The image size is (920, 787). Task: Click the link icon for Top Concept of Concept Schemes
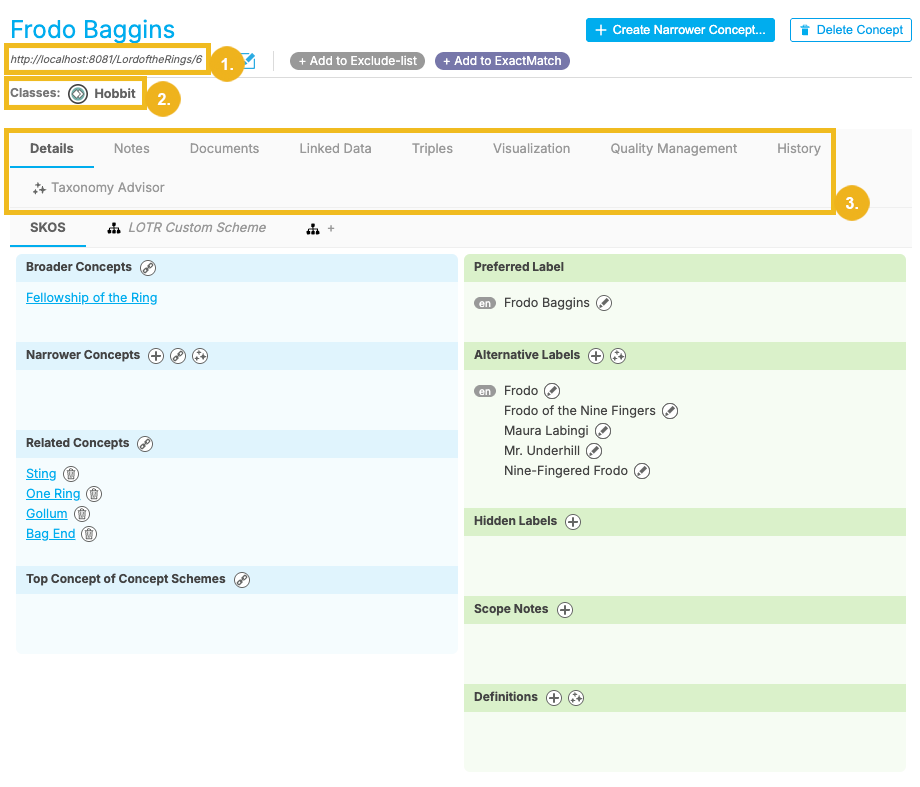coord(242,580)
